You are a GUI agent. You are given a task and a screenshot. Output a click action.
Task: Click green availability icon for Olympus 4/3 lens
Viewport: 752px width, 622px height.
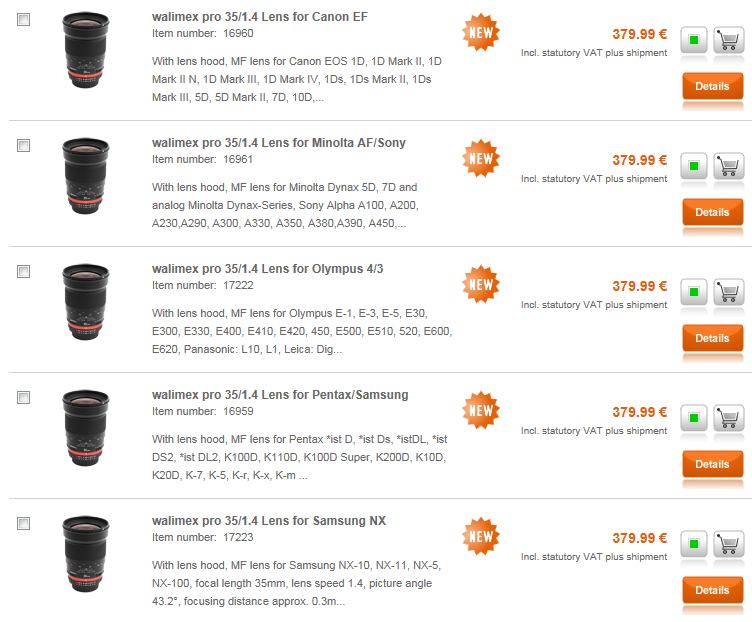pyautogui.click(x=693, y=292)
